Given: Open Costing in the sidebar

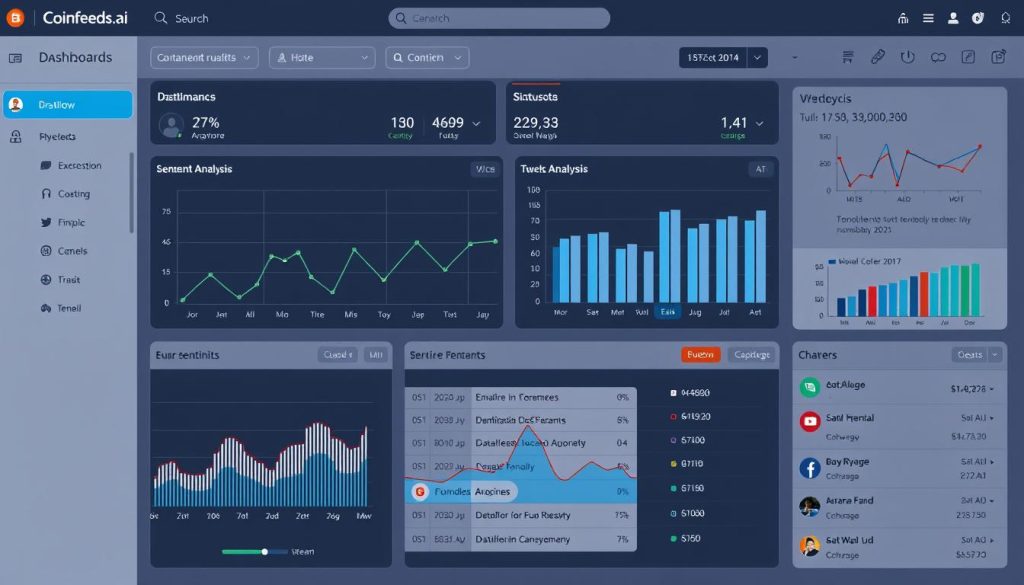Looking at the screenshot, I should [74, 194].
